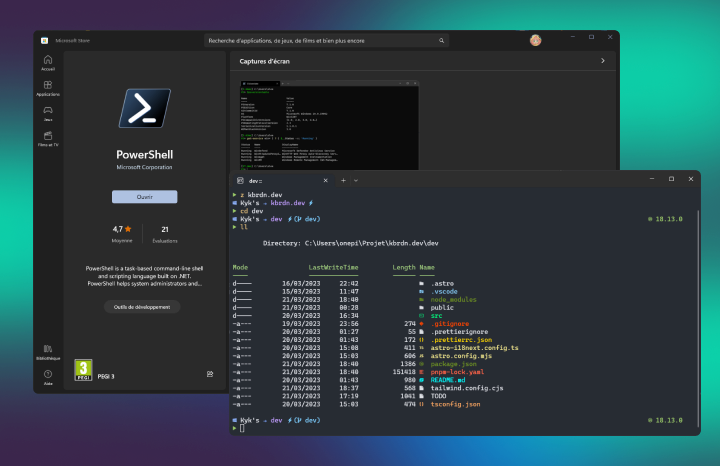Click the Microsoft Store logo icon
Screen dimensions: 720x466
pyautogui.click(x=45, y=40)
